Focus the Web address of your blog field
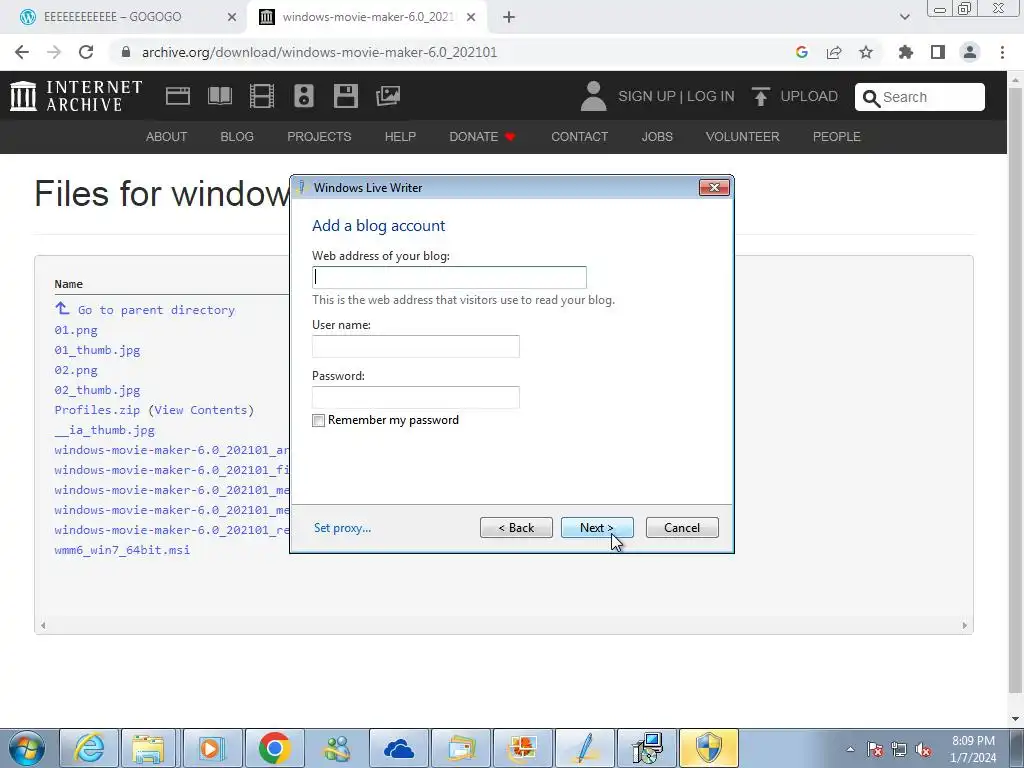The image size is (1024, 768). (449, 278)
